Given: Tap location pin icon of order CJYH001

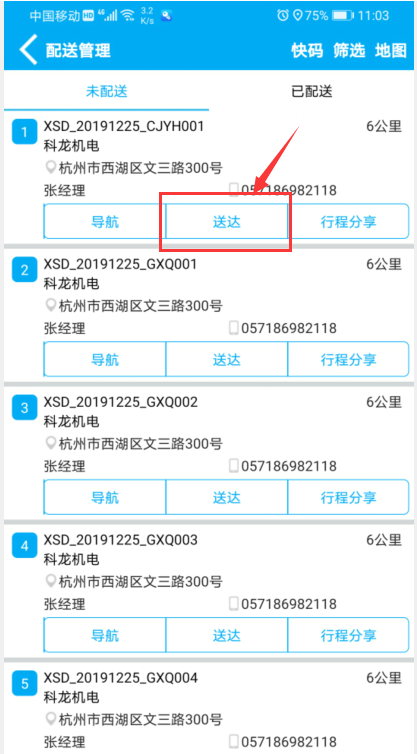Looking at the screenshot, I should click(x=51, y=168).
